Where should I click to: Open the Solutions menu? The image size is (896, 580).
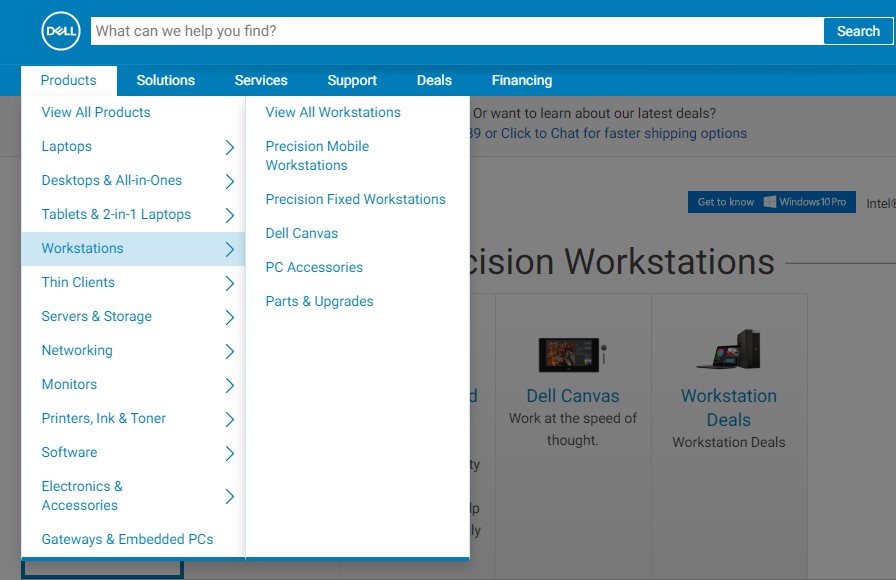[x=166, y=81]
